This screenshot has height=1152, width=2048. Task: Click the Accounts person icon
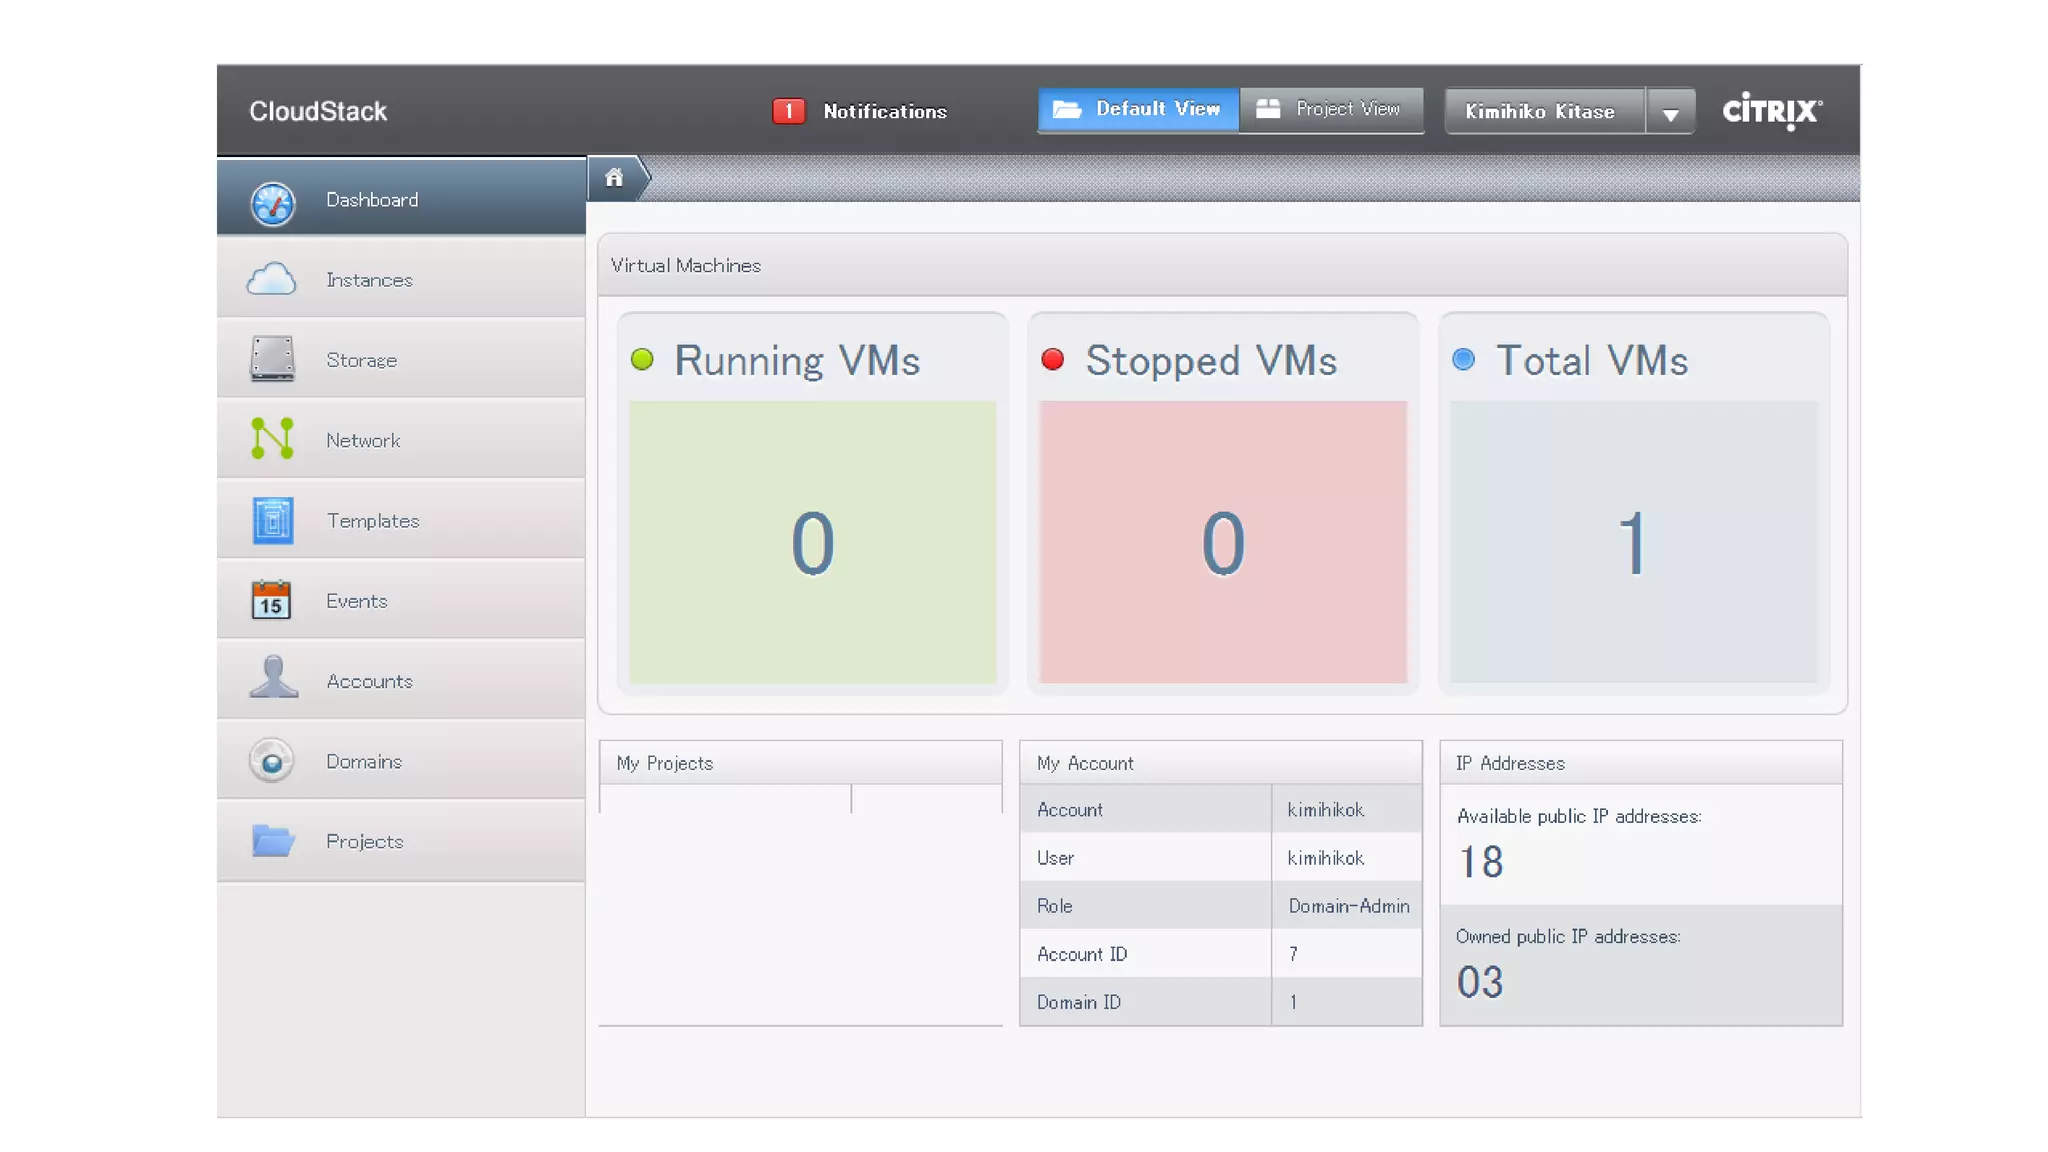[273, 678]
